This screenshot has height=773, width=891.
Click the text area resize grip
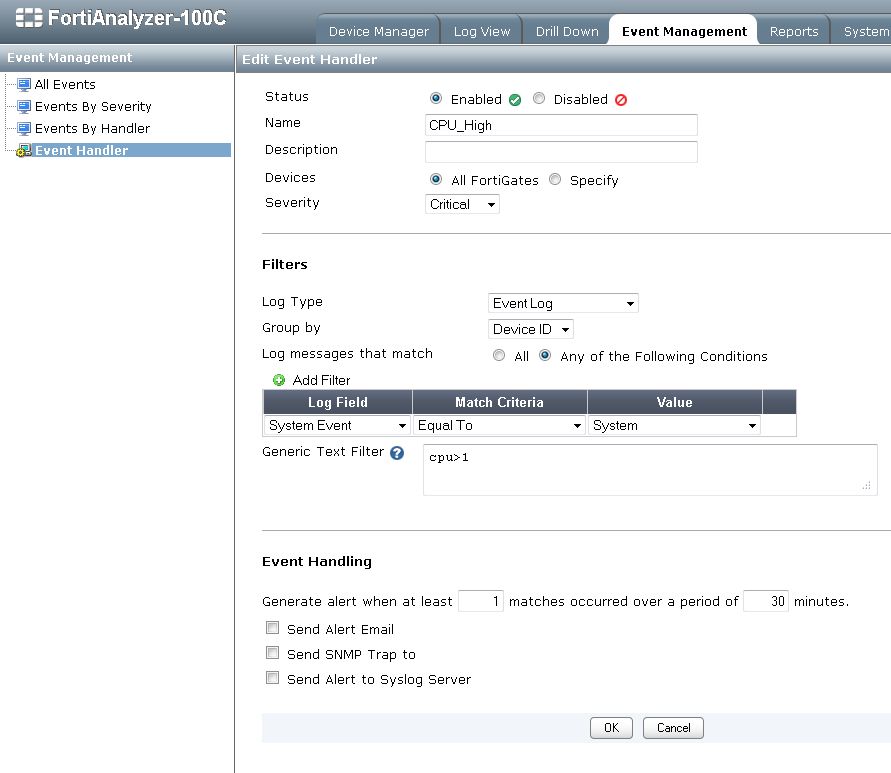coord(867,486)
